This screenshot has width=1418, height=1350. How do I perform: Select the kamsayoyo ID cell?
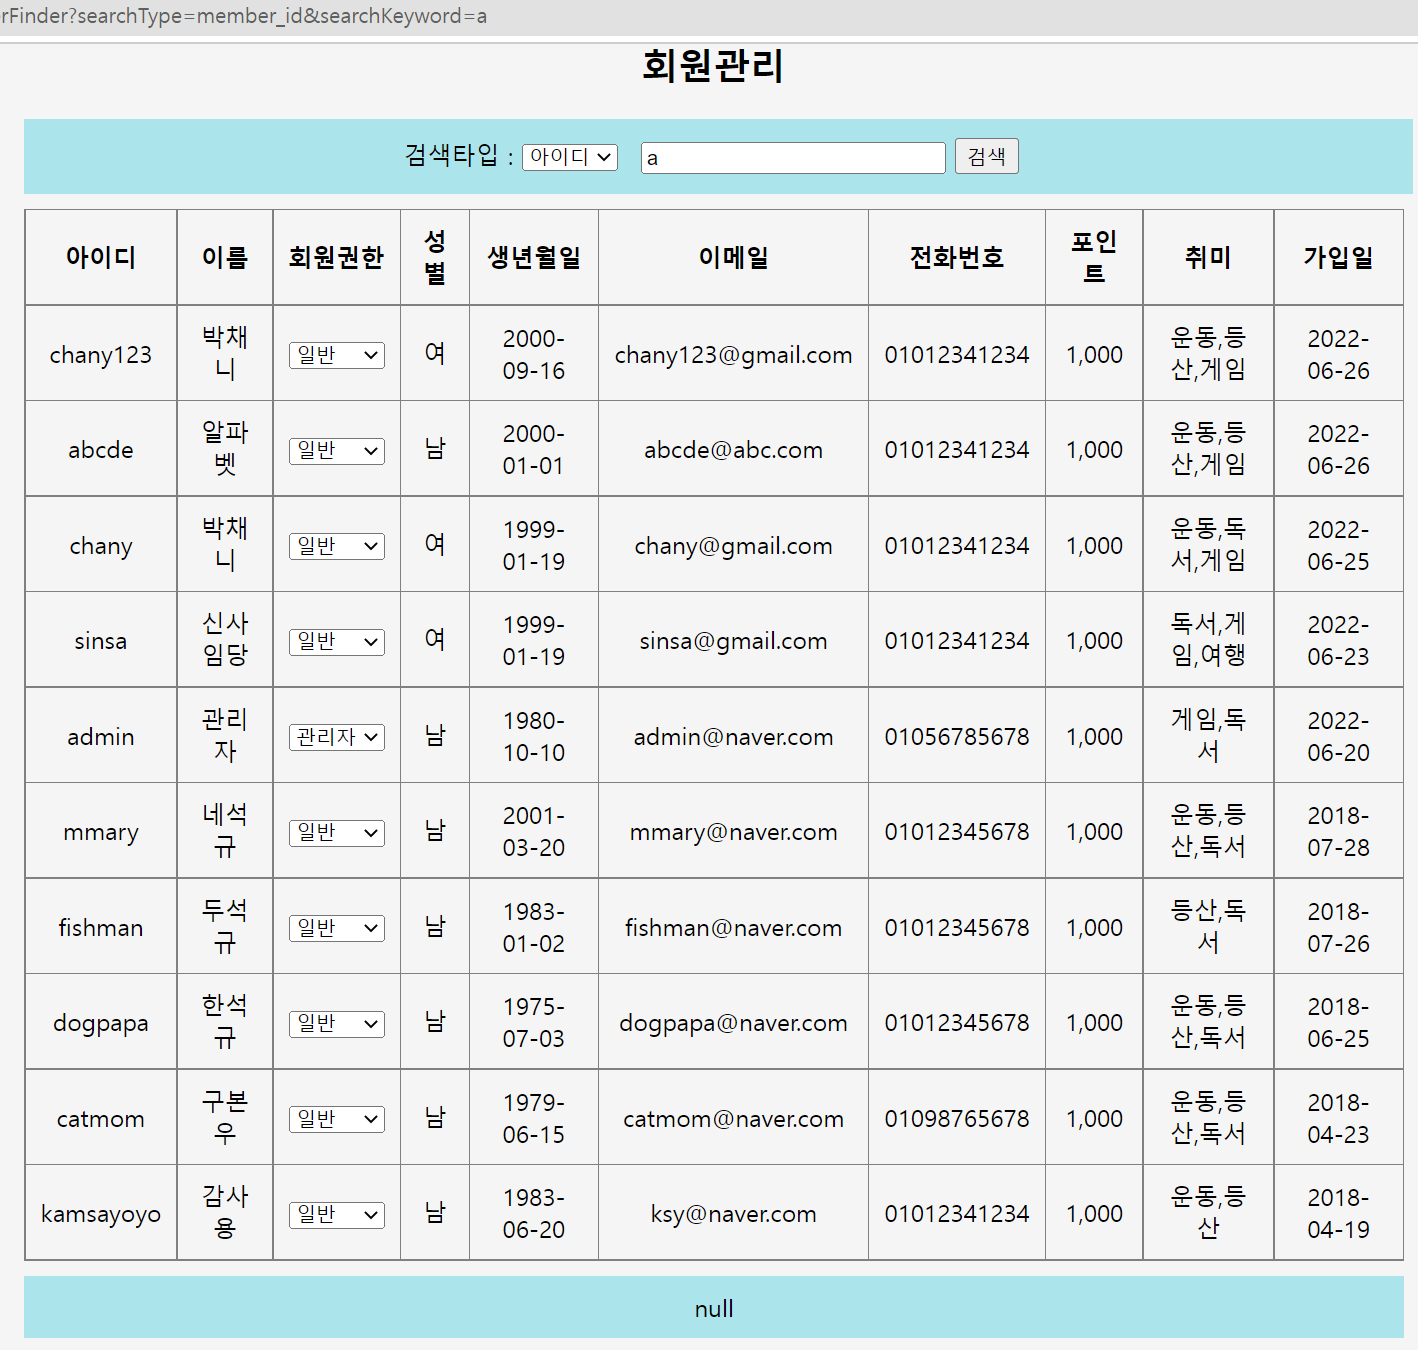click(101, 1214)
